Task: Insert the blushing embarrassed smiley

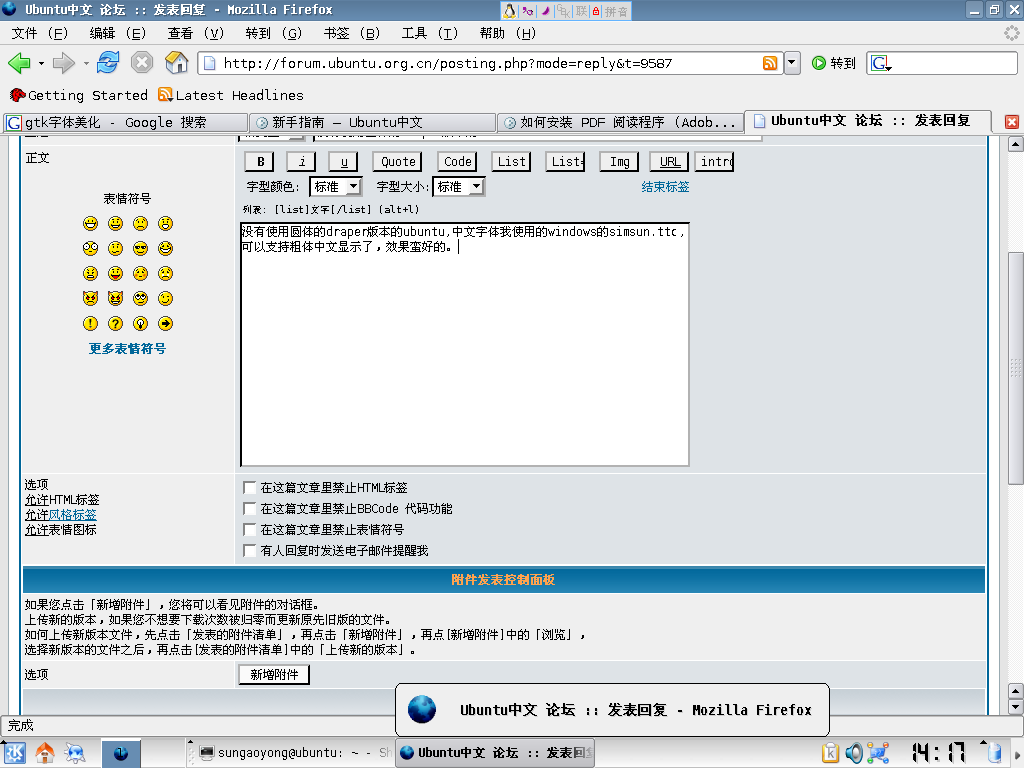Action: pyautogui.click(x=140, y=274)
